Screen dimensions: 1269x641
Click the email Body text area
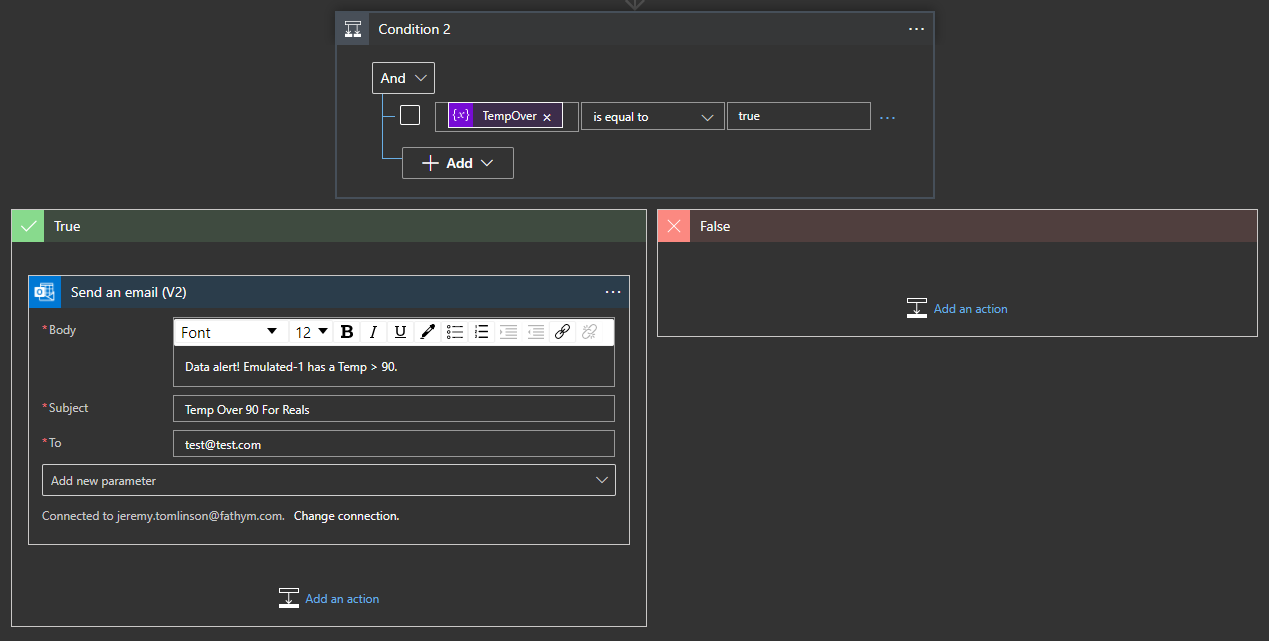coord(394,366)
